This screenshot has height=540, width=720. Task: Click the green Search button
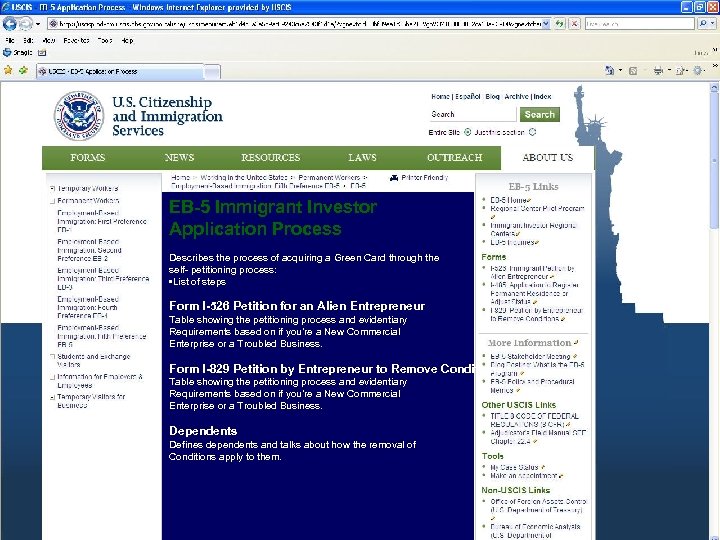click(x=540, y=114)
